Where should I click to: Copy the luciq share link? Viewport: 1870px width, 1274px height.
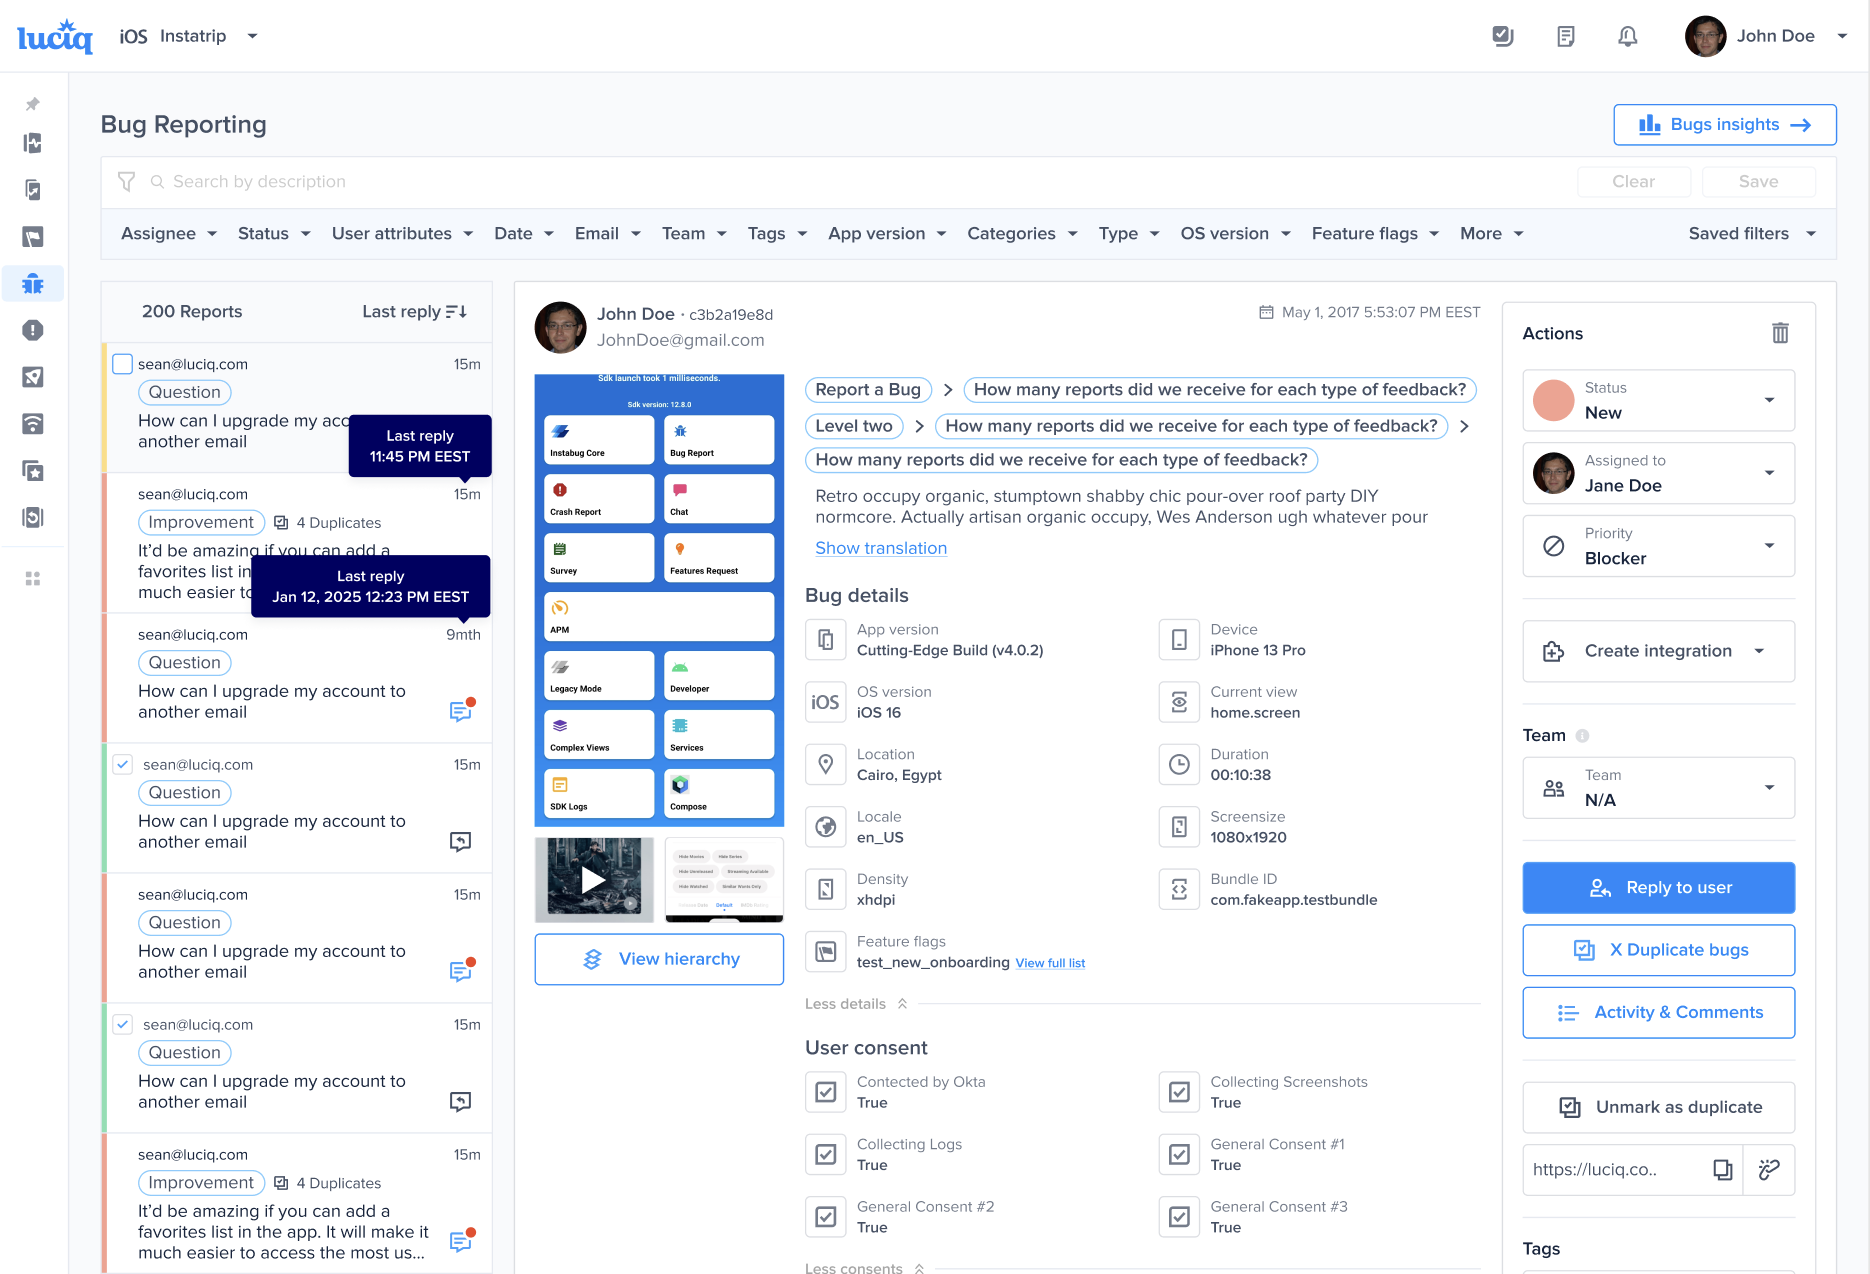click(1722, 1170)
